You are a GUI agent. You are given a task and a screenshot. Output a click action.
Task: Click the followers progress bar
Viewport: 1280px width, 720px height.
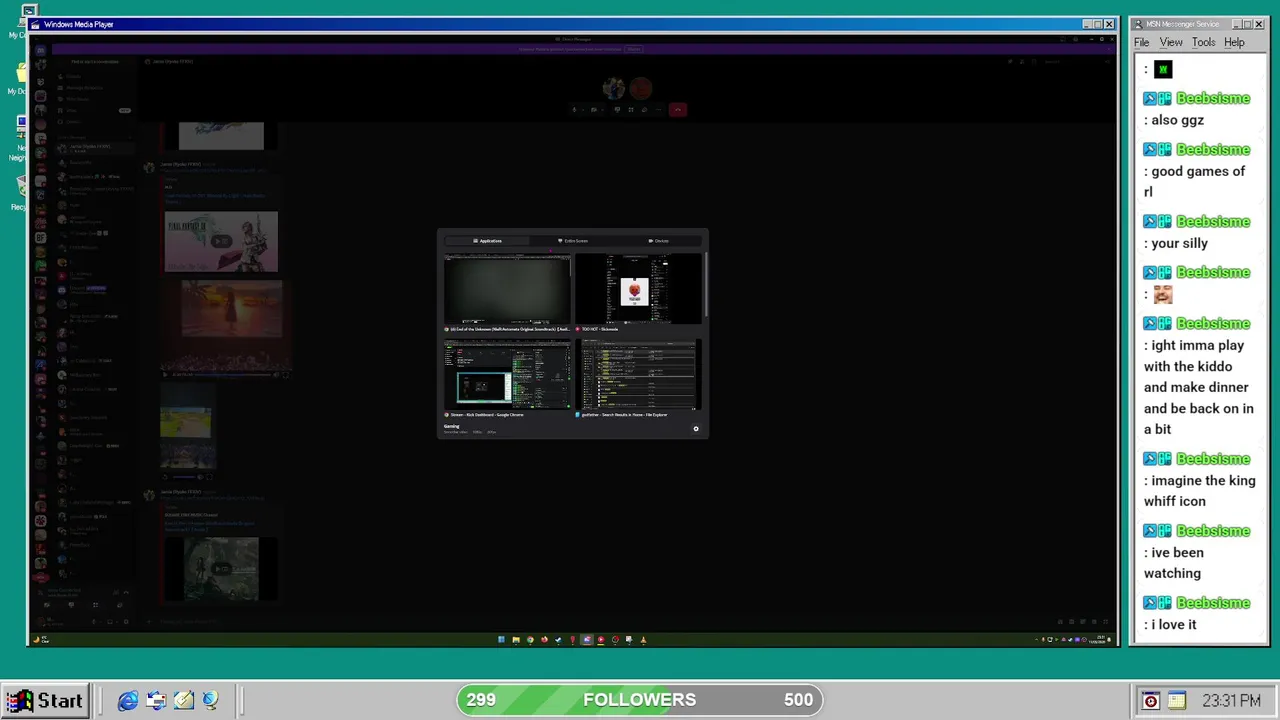[x=640, y=700]
